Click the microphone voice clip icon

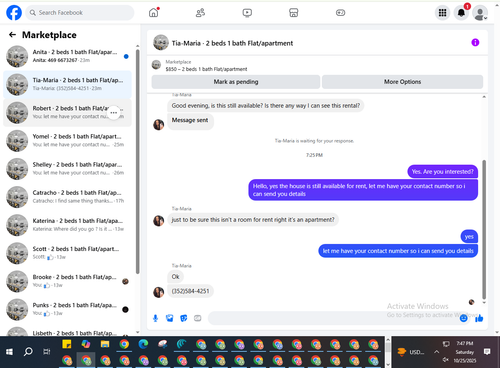point(155,318)
